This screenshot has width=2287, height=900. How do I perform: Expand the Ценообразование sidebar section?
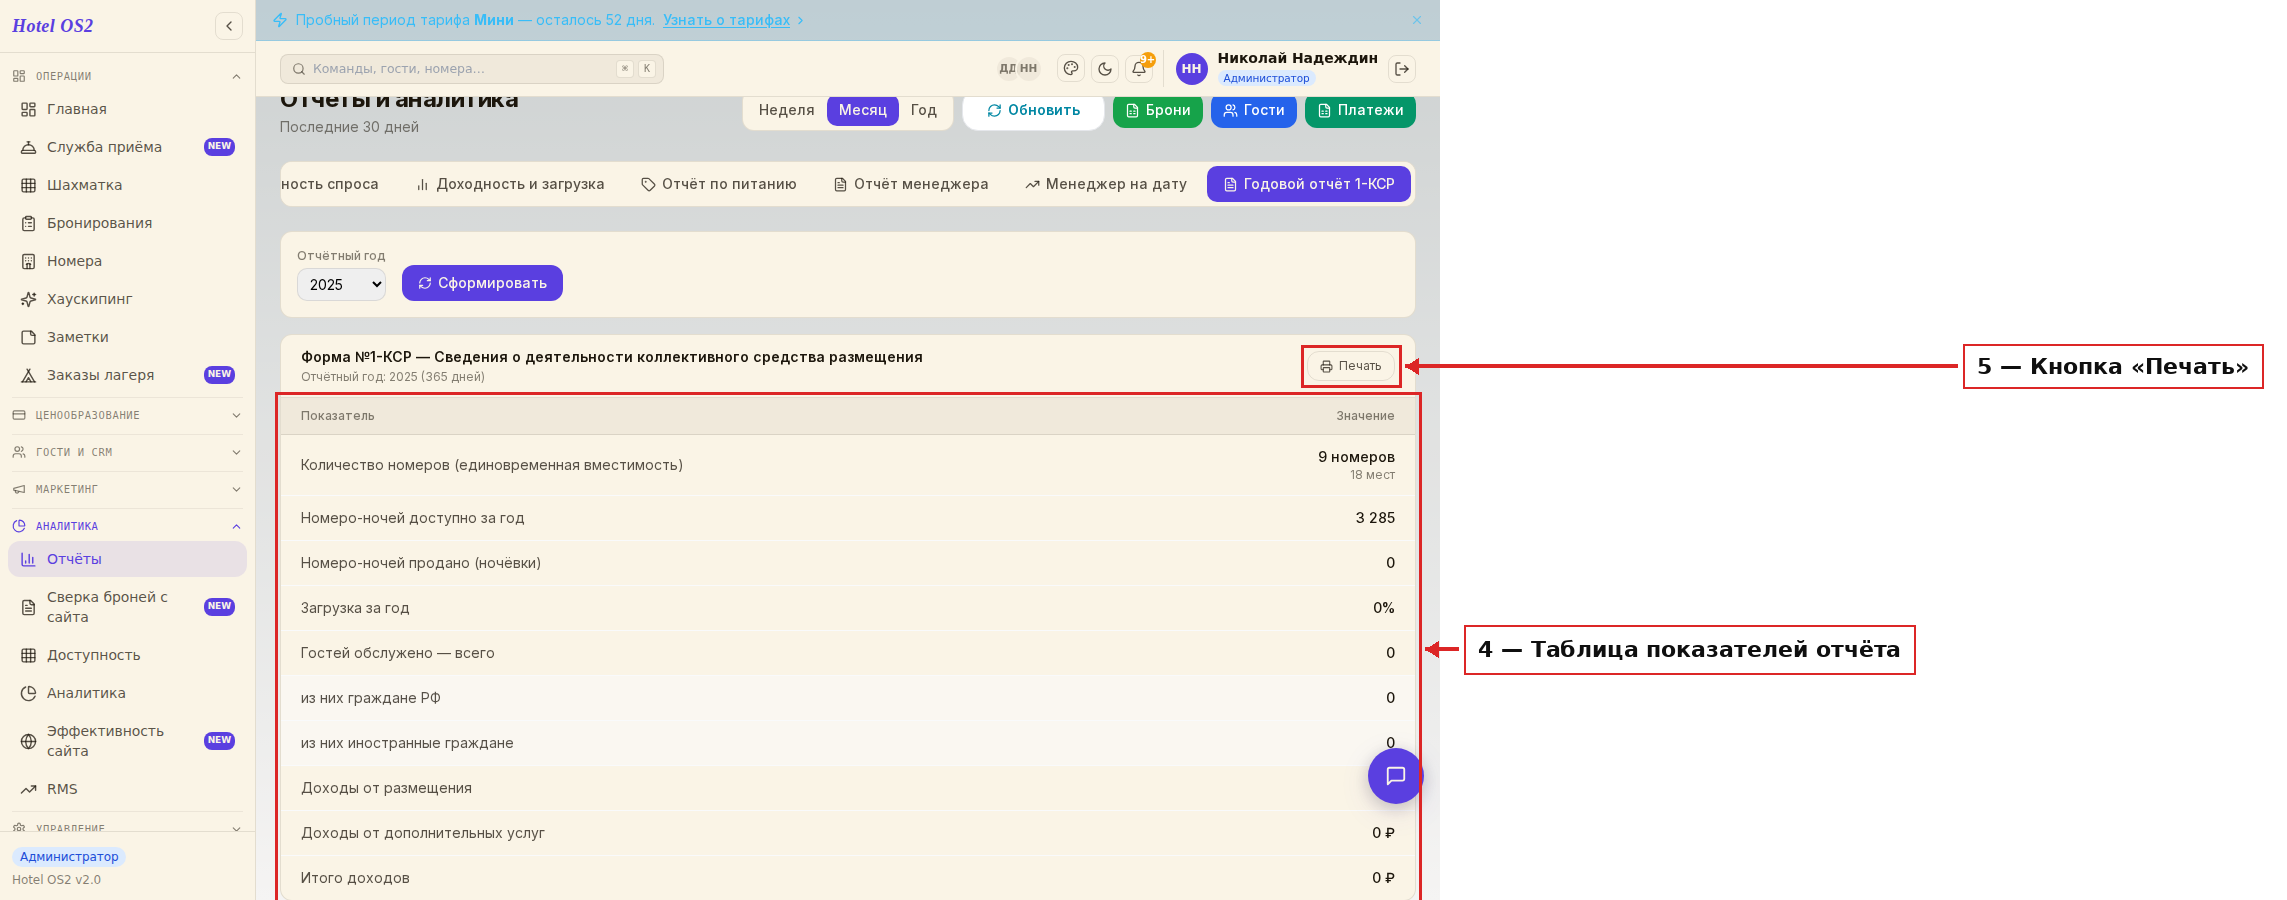127,415
